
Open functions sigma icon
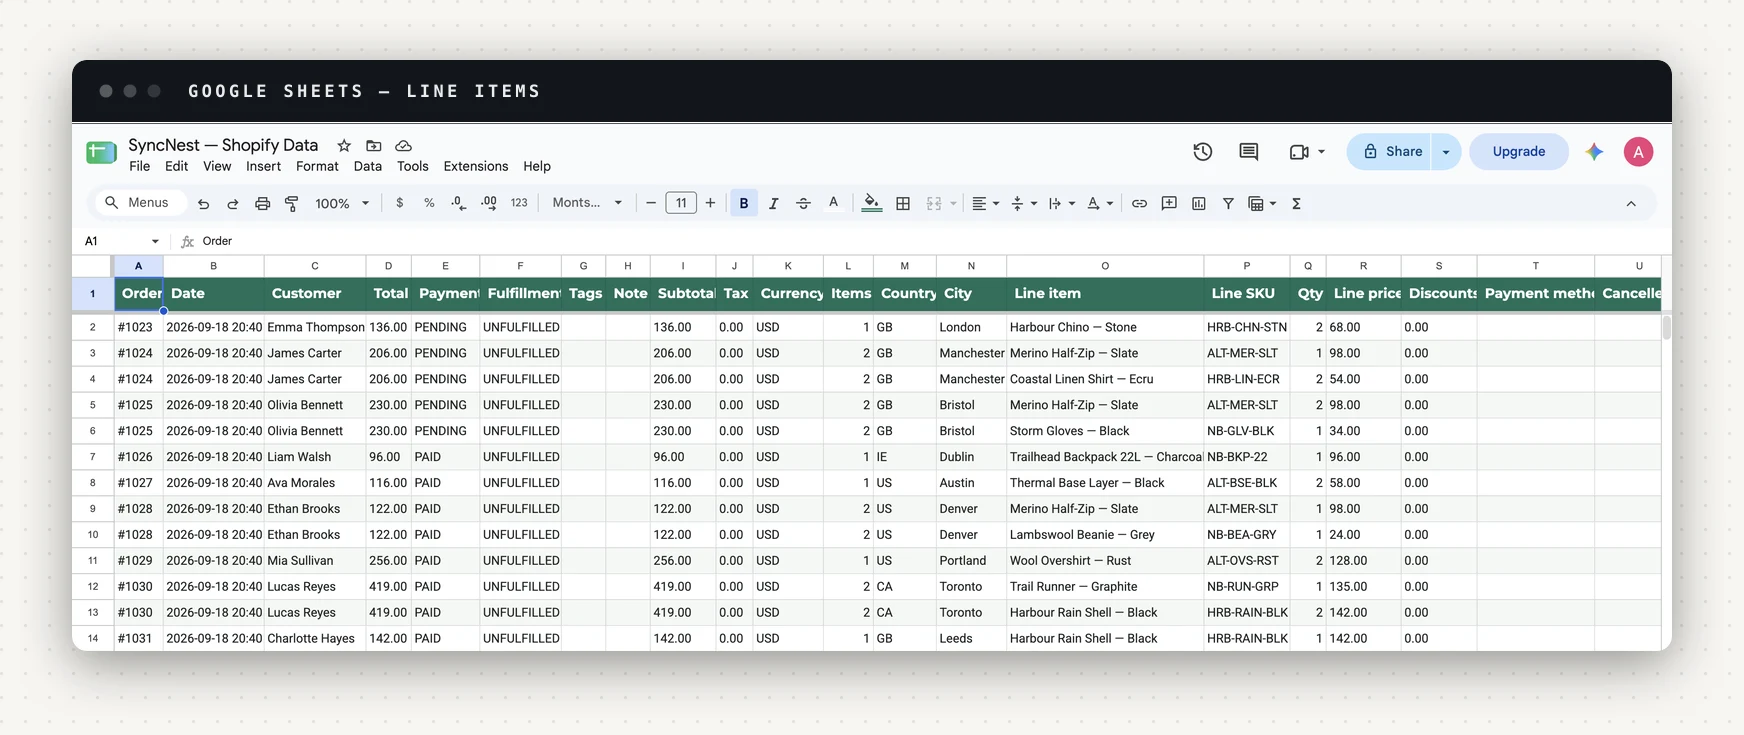[x=1297, y=203]
